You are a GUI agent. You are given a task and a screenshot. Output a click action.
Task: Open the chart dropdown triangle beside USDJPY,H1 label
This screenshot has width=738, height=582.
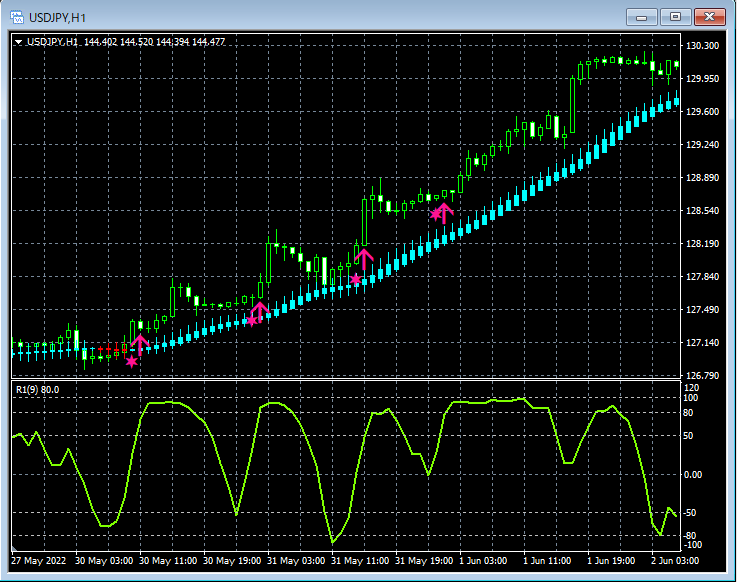[18, 42]
